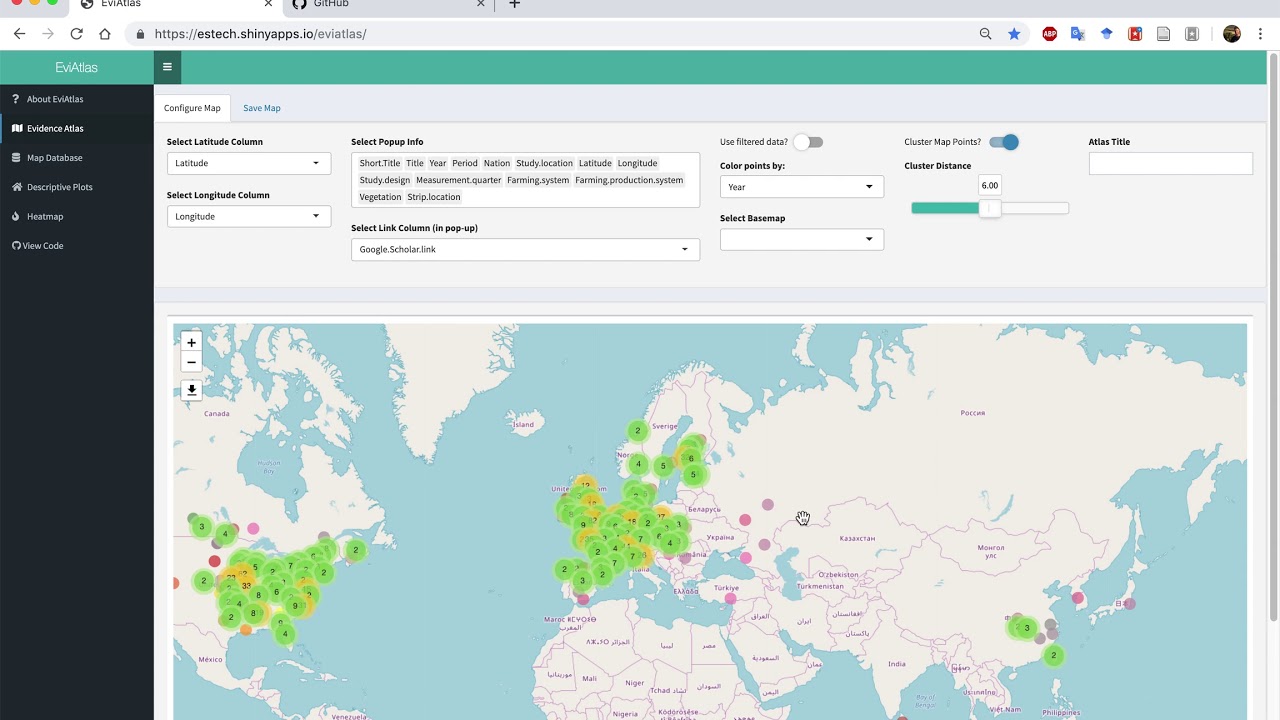Click the Farming.production.system popup tag
1280x720 pixels.
coord(629,180)
